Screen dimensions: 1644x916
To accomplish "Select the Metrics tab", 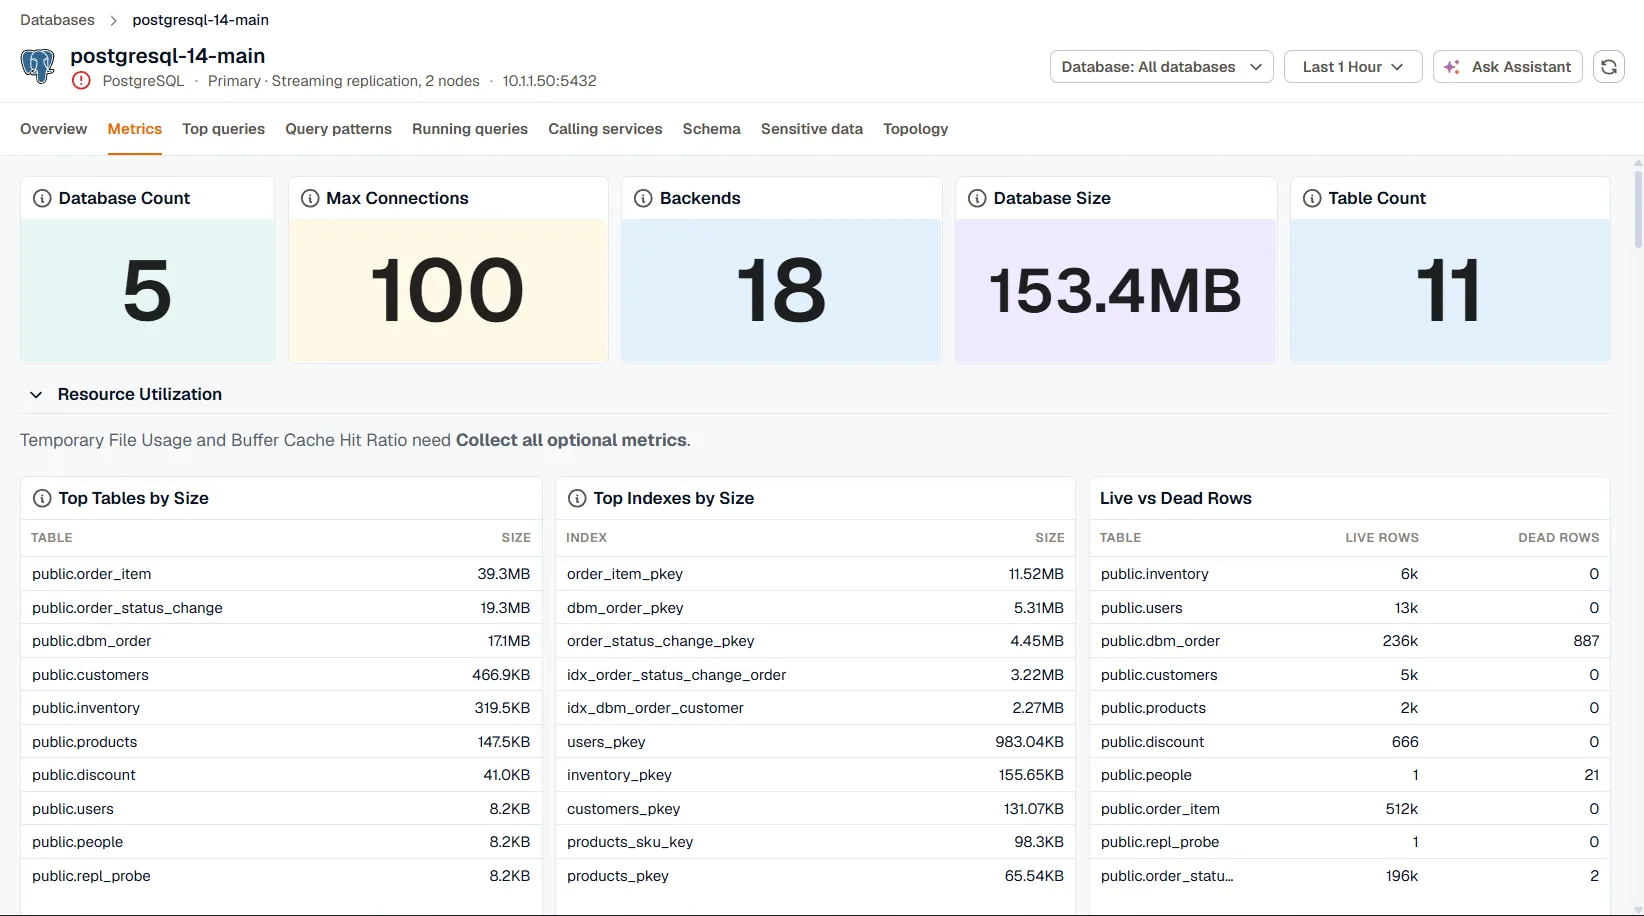I will (x=135, y=129).
